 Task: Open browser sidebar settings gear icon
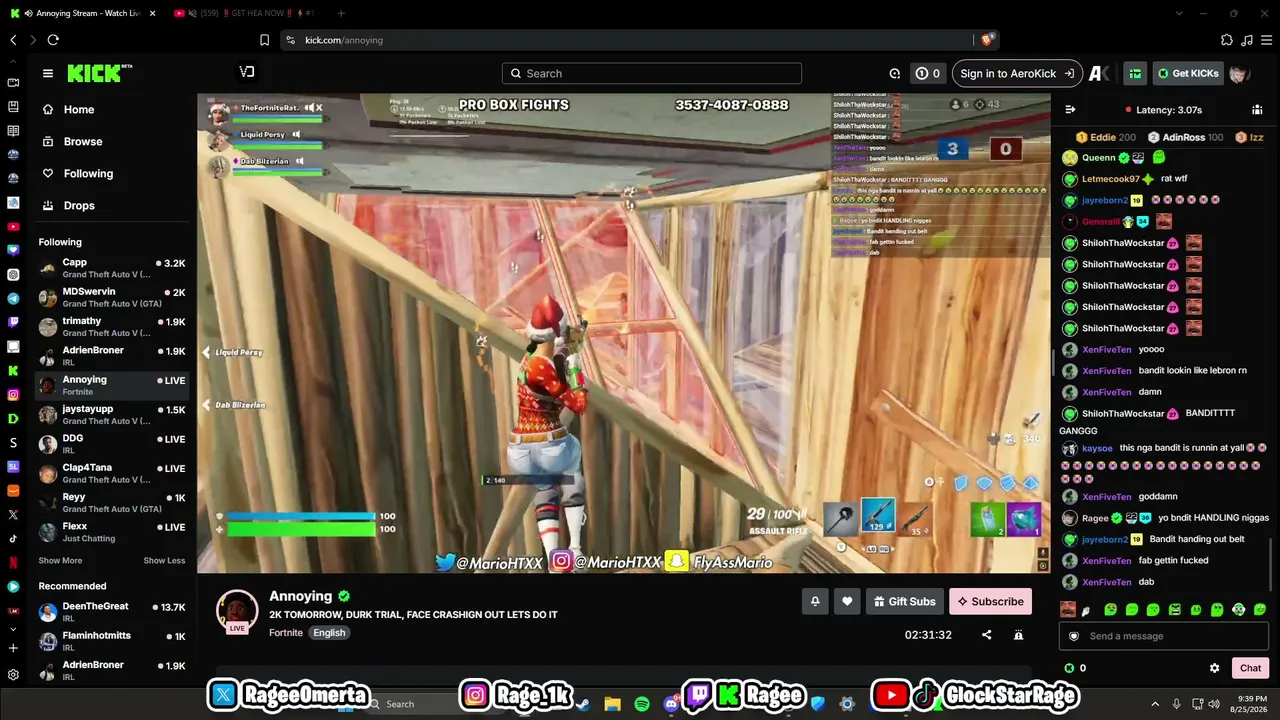click(13, 674)
